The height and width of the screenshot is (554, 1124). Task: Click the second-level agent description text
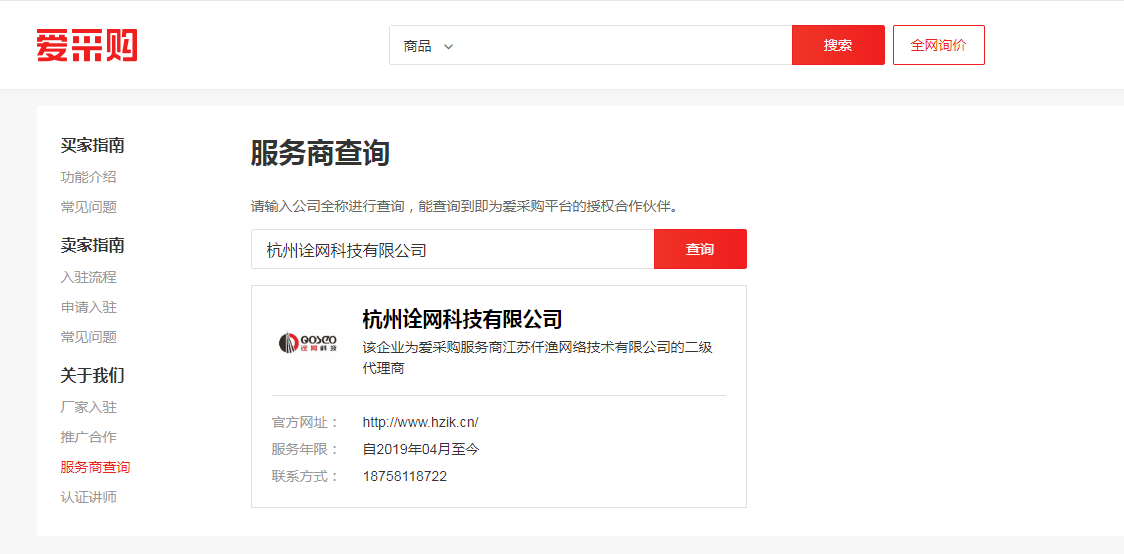538,358
